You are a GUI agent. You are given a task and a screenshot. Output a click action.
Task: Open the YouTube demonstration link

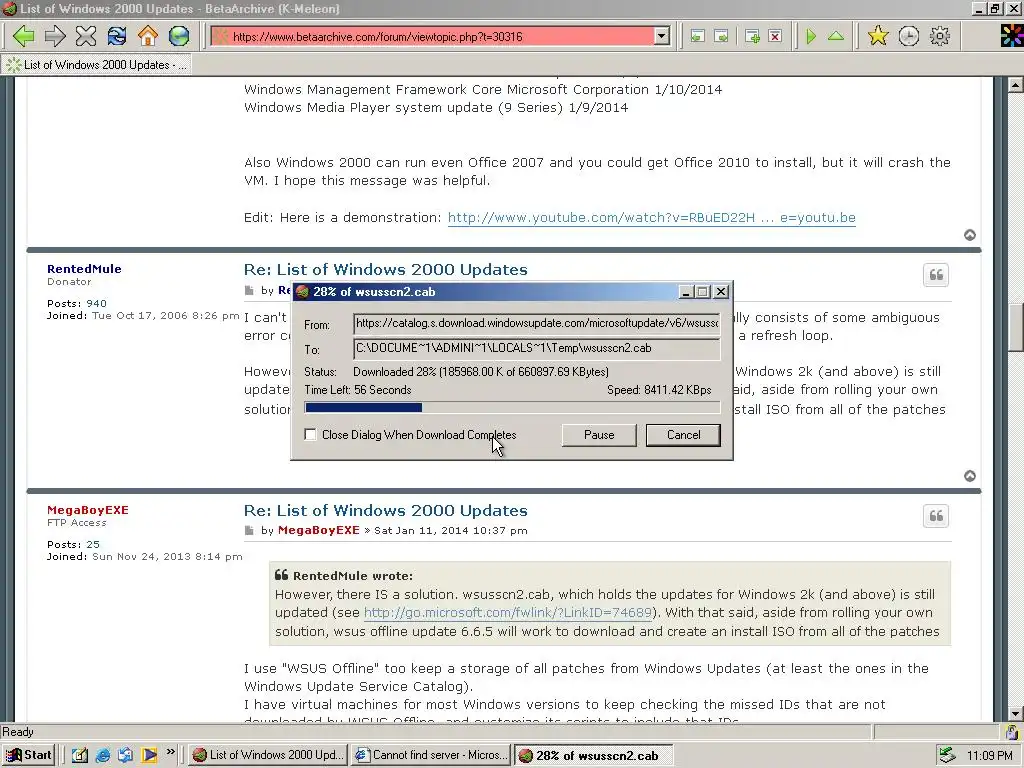tap(652, 217)
